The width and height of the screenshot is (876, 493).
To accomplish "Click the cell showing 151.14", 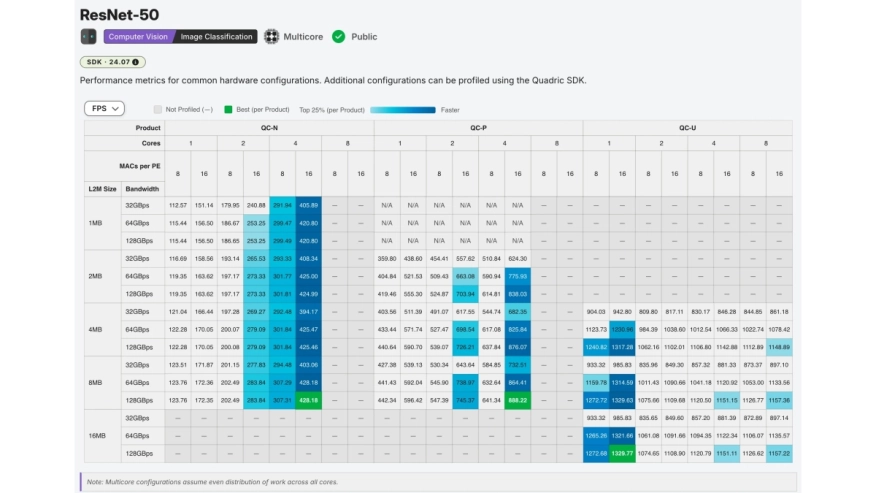I will [204, 205].
